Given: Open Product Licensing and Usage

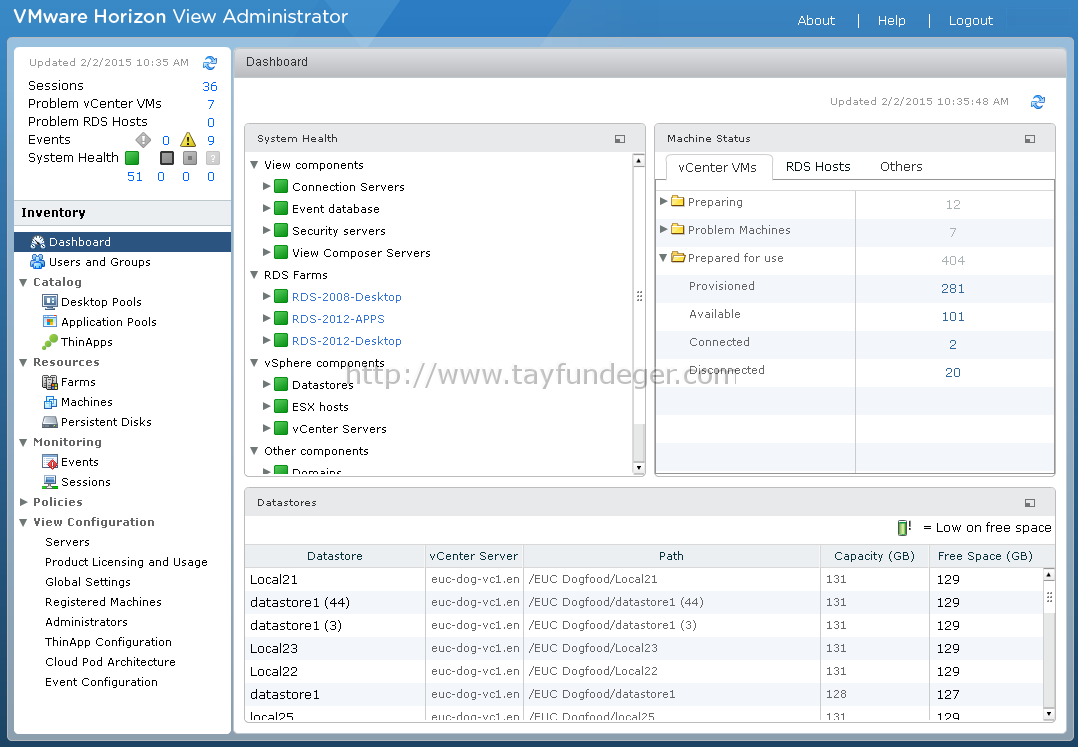Looking at the screenshot, I should (126, 562).
